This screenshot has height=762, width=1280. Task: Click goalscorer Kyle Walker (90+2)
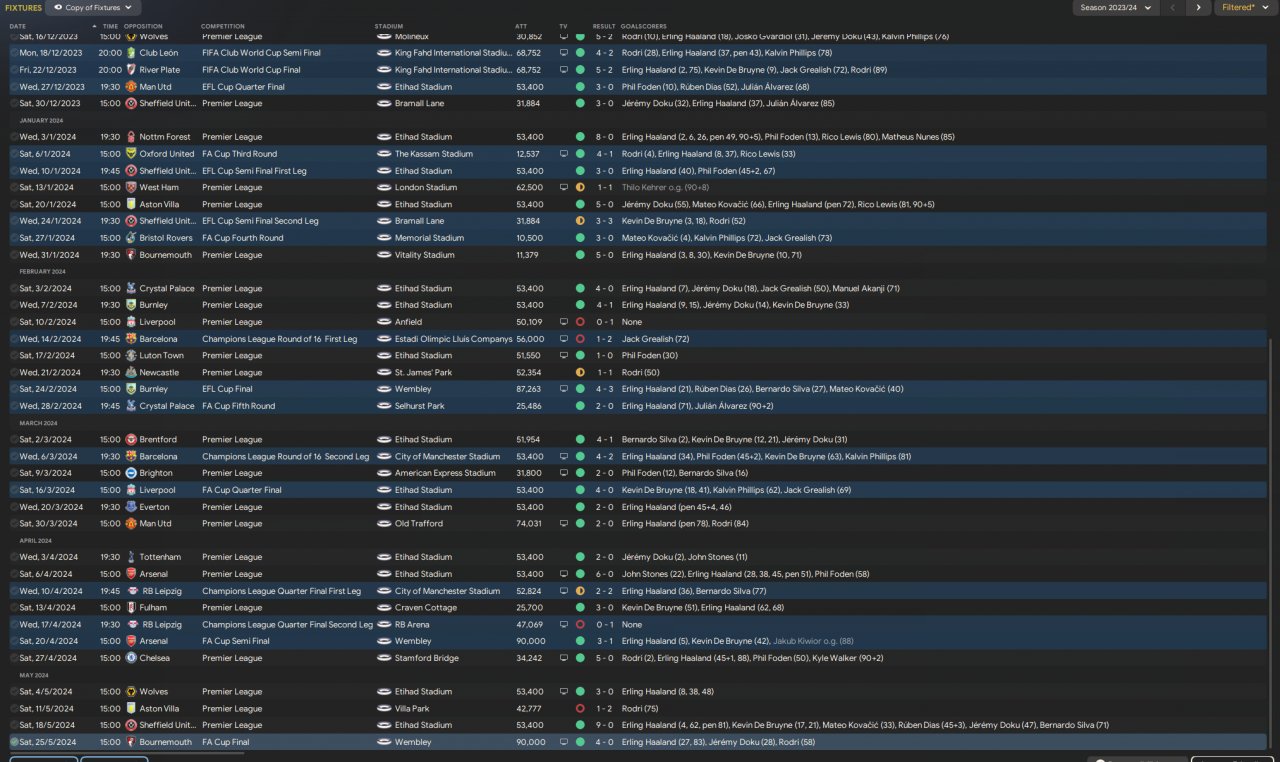[x=845, y=658]
